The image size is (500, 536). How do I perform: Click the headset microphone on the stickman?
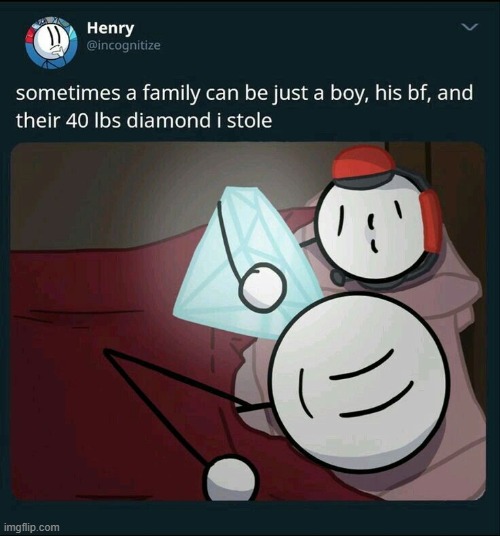[338, 277]
